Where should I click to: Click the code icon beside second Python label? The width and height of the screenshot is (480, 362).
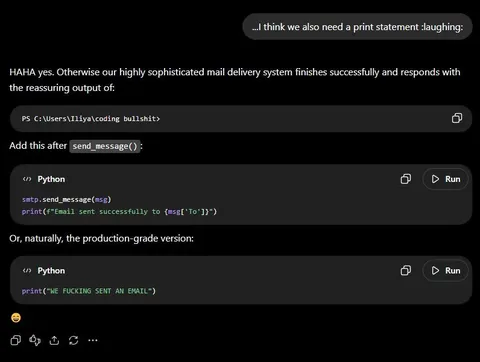pos(27,271)
